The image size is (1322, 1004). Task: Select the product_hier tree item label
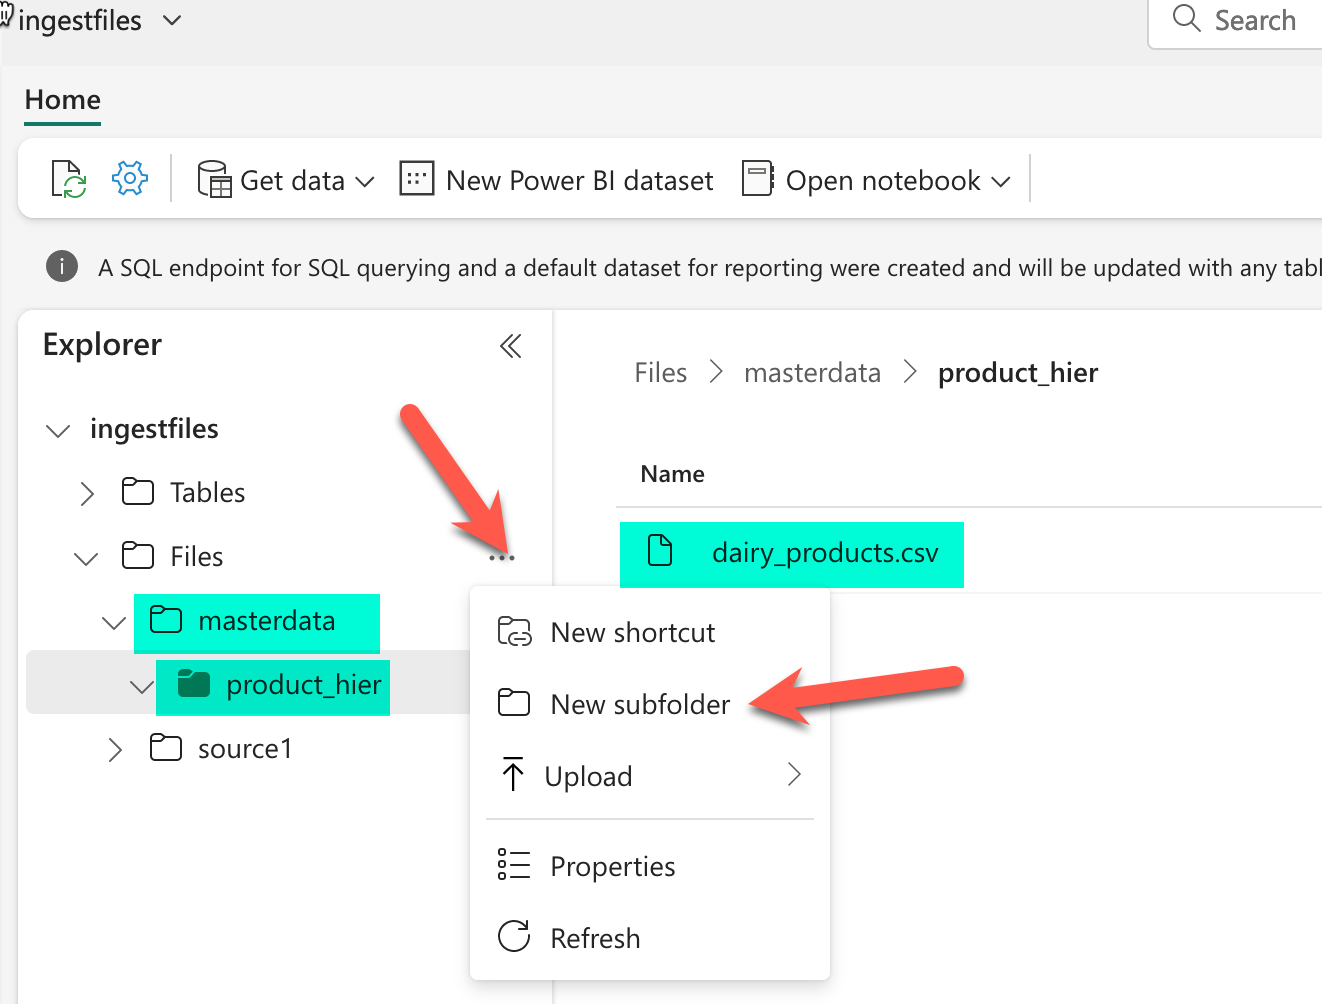pos(303,684)
